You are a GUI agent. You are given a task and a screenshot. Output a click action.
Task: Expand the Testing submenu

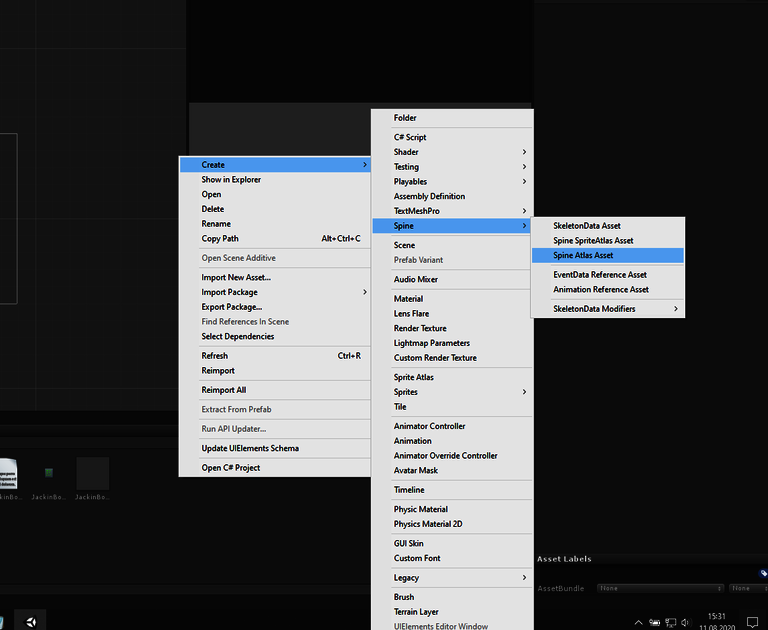(x=452, y=167)
